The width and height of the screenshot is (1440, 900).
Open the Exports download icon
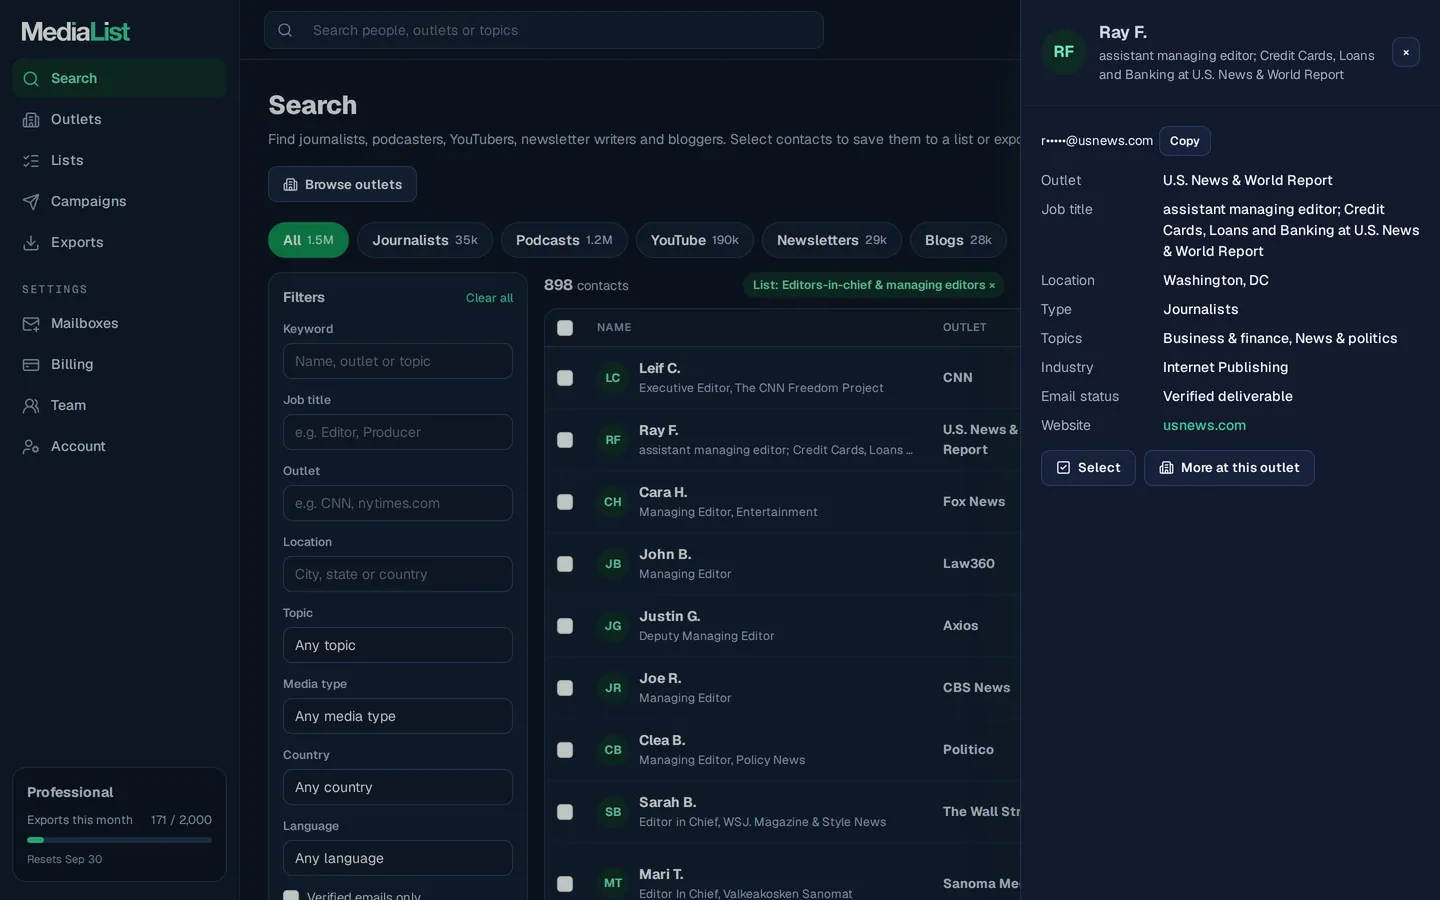(31, 242)
